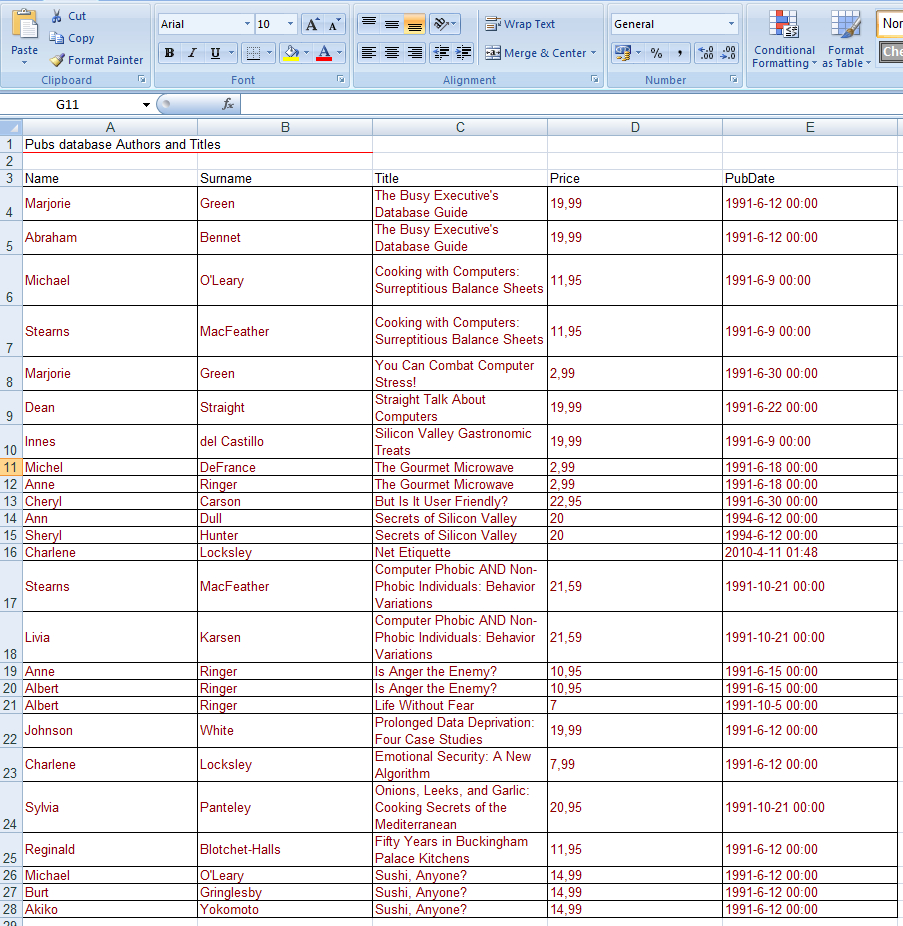This screenshot has width=903, height=926.
Task: Toggle Italic formatting
Action: [192, 53]
